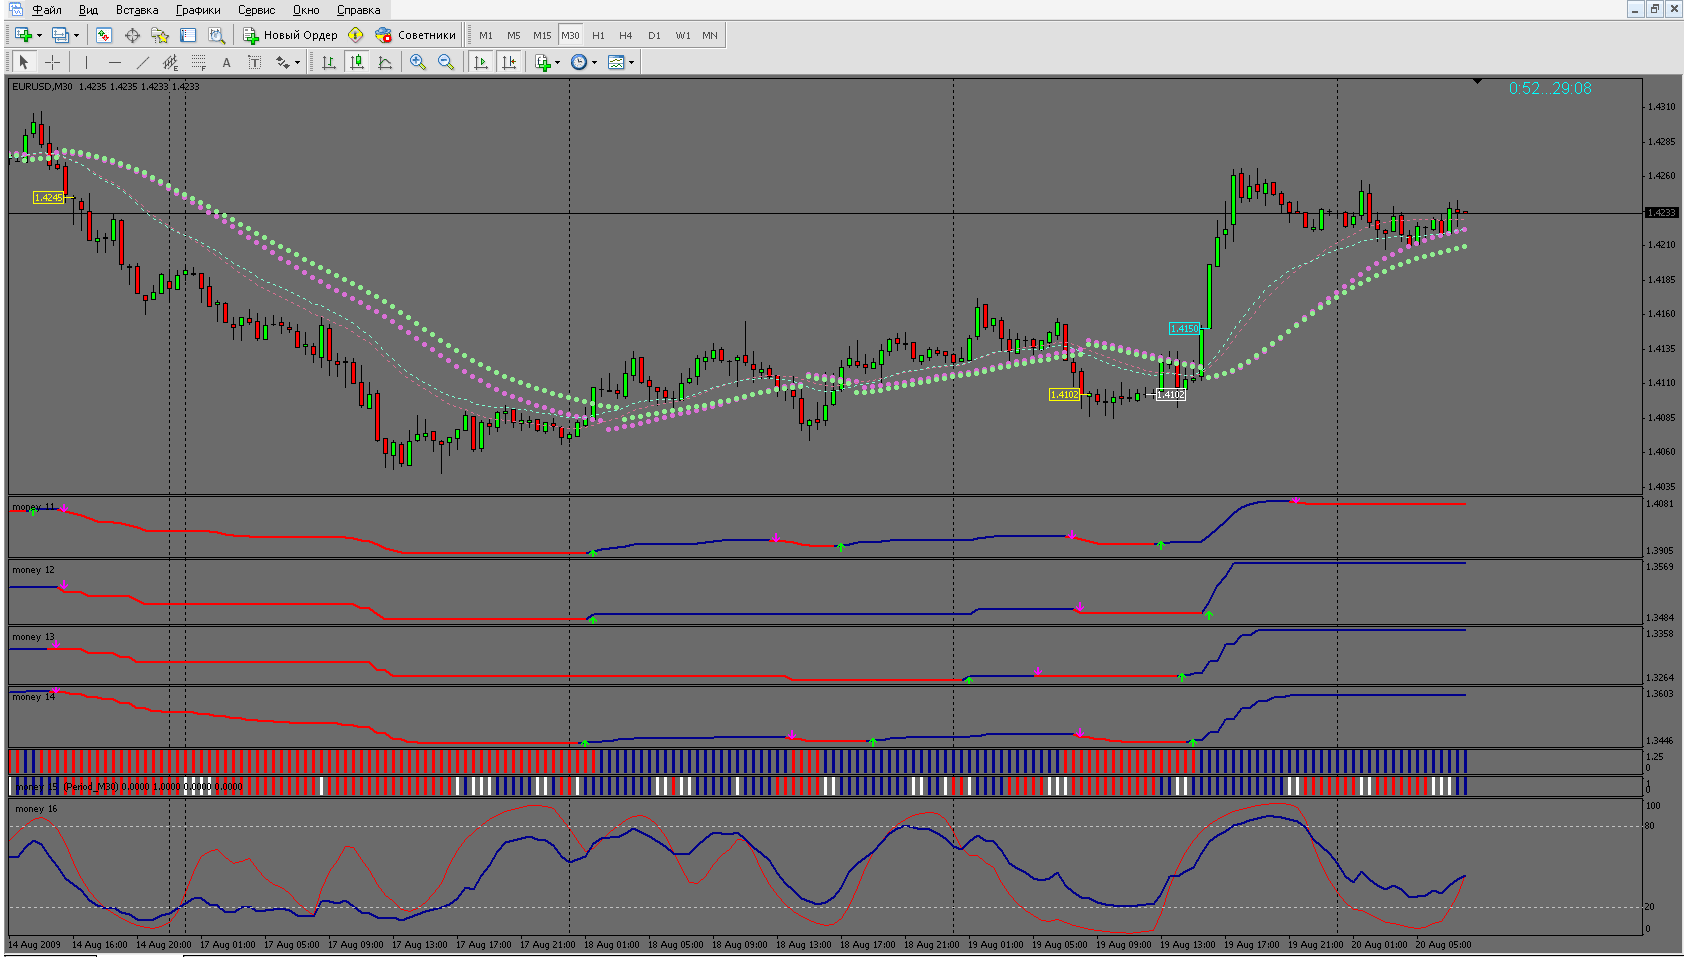Switch timeframe to H4

[x=626, y=35]
